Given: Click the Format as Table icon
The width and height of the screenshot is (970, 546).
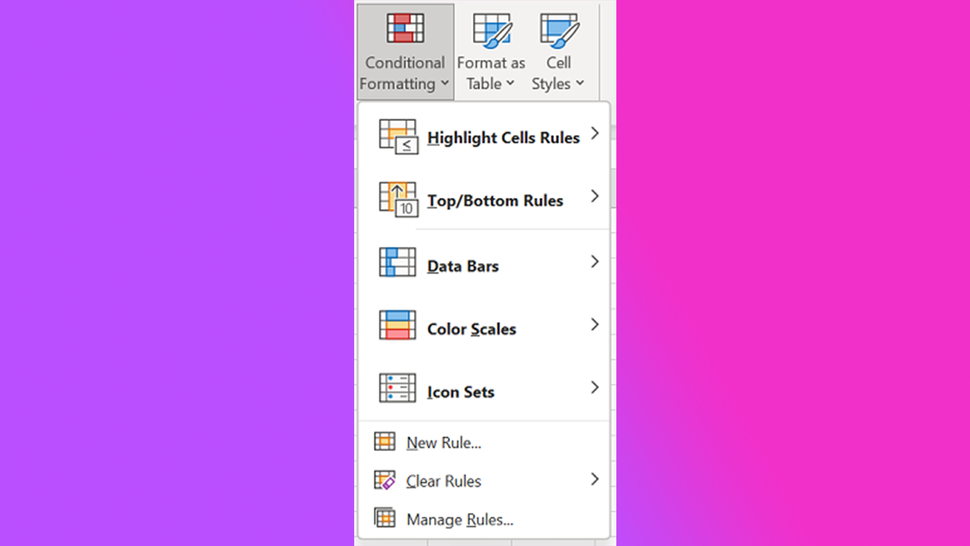Looking at the screenshot, I should tap(492, 30).
